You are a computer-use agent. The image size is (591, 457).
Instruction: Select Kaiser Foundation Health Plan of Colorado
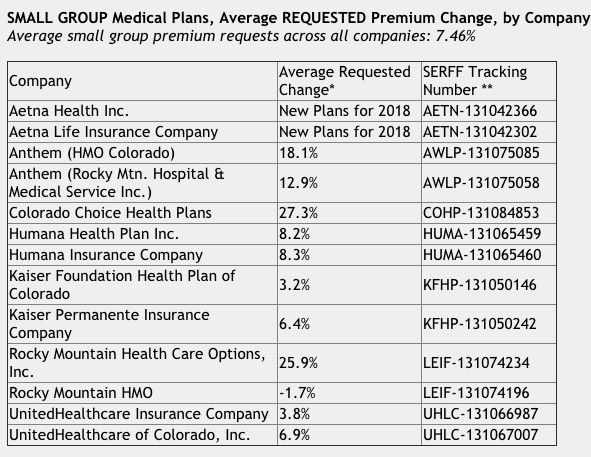tap(142, 285)
